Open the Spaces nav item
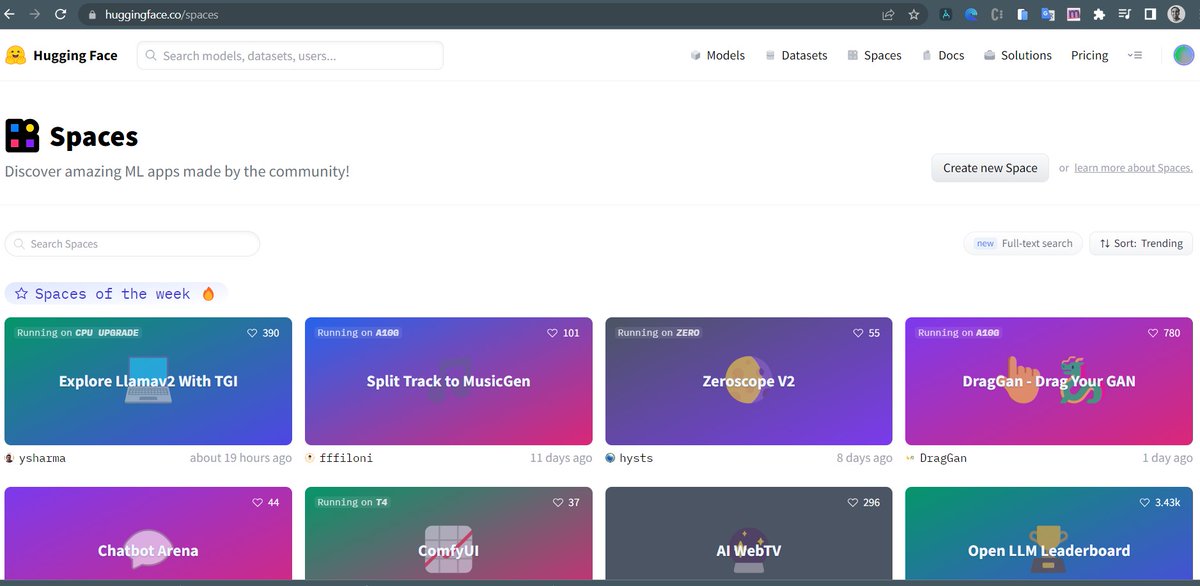Viewport: 1200px width, 586px height. (874, 55)
